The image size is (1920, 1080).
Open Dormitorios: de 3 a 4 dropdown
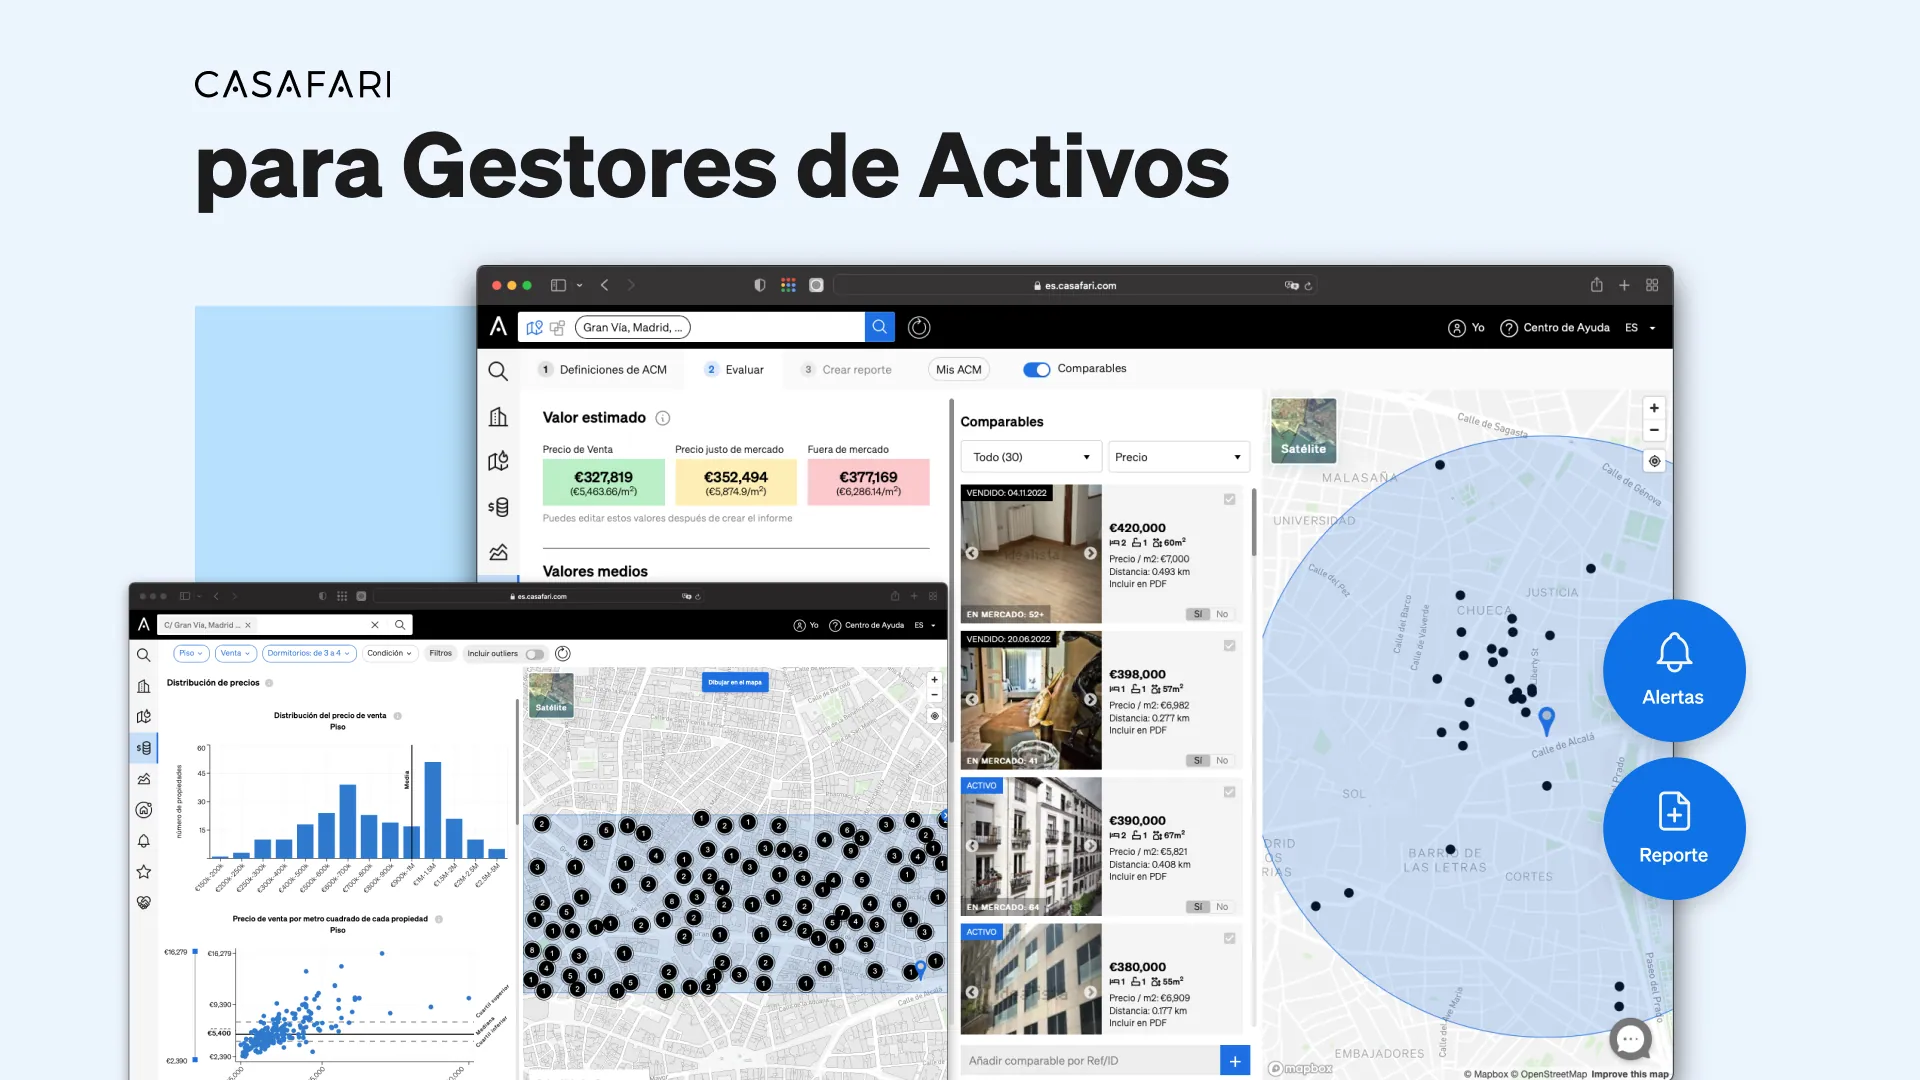click(308, 653)
